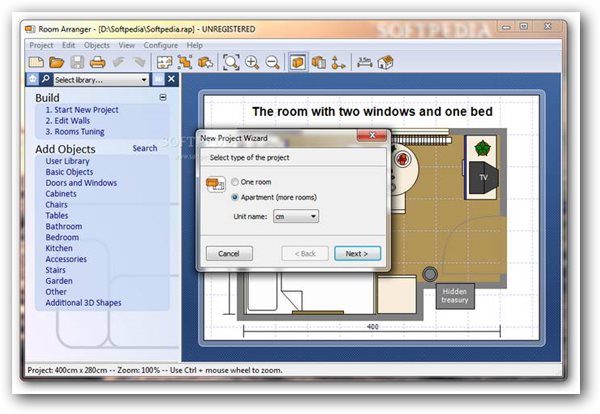
Task: Toggle the highlighted orange box view icon
Action: 298,62
